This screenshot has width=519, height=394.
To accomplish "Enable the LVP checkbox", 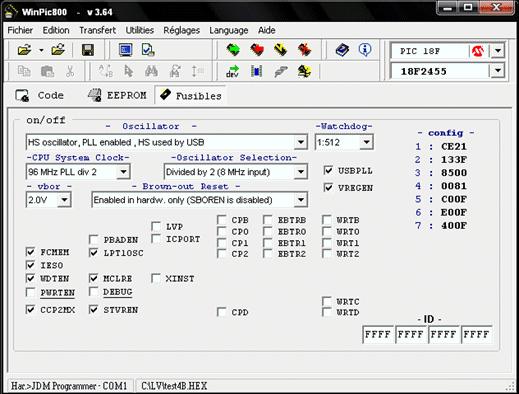I will pos(156,227).
